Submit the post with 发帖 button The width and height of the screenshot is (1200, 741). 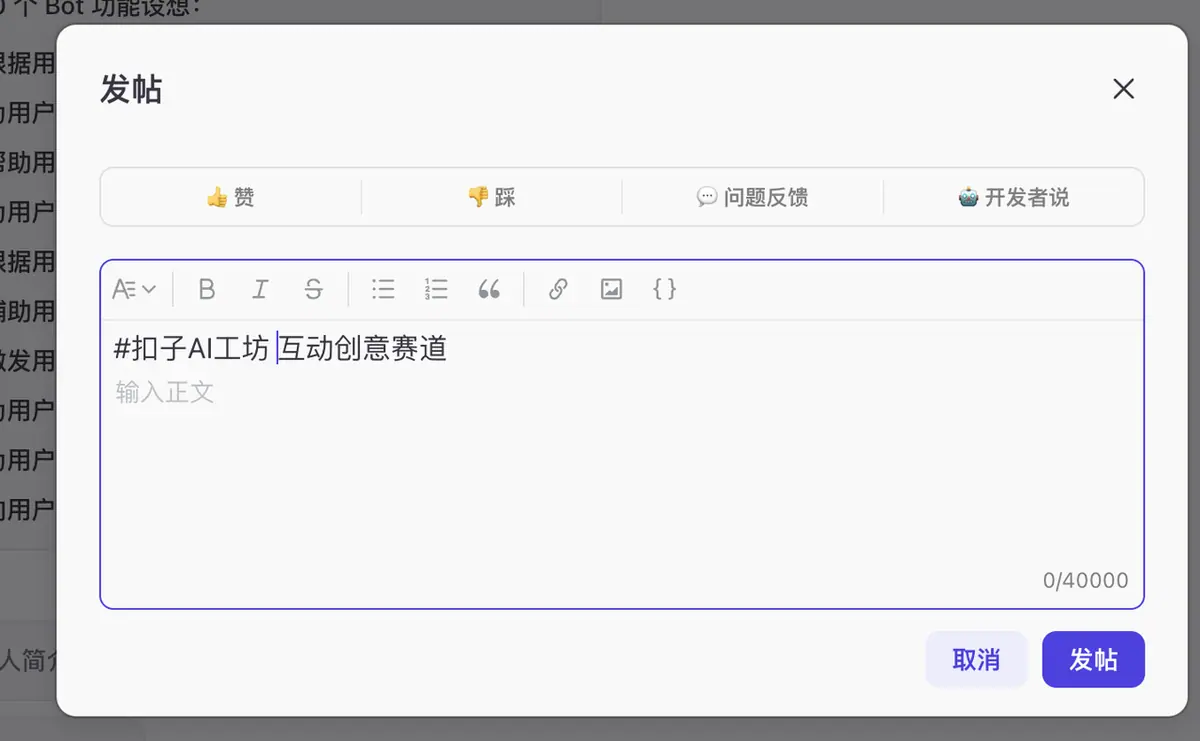coord(1093,660)
